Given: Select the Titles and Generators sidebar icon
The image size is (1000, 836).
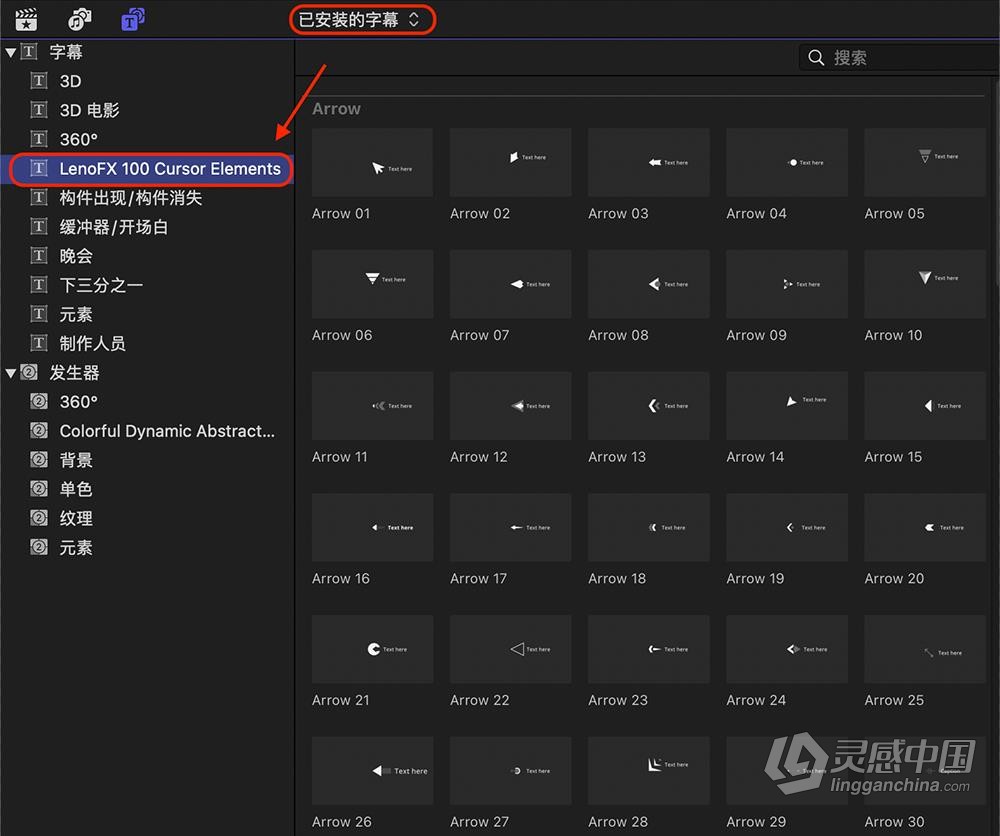Looking at the screenshot, I should [133, 19].
